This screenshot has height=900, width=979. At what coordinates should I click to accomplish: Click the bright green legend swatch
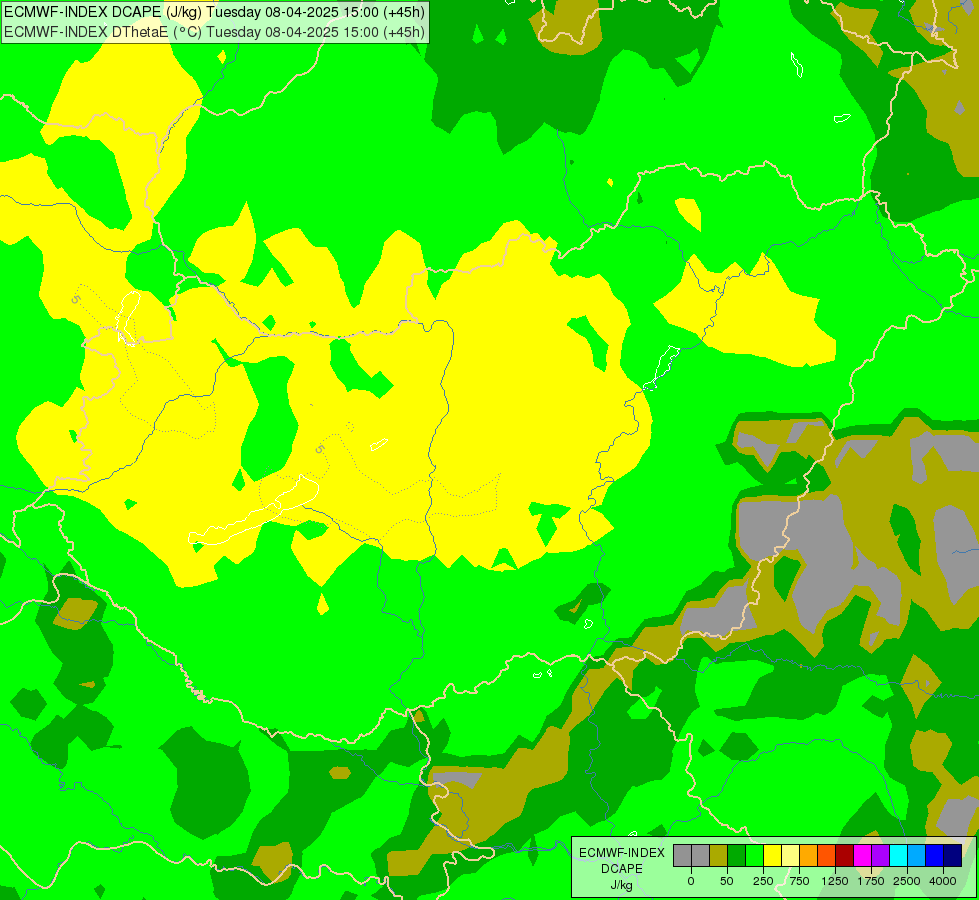pos(755,856)
